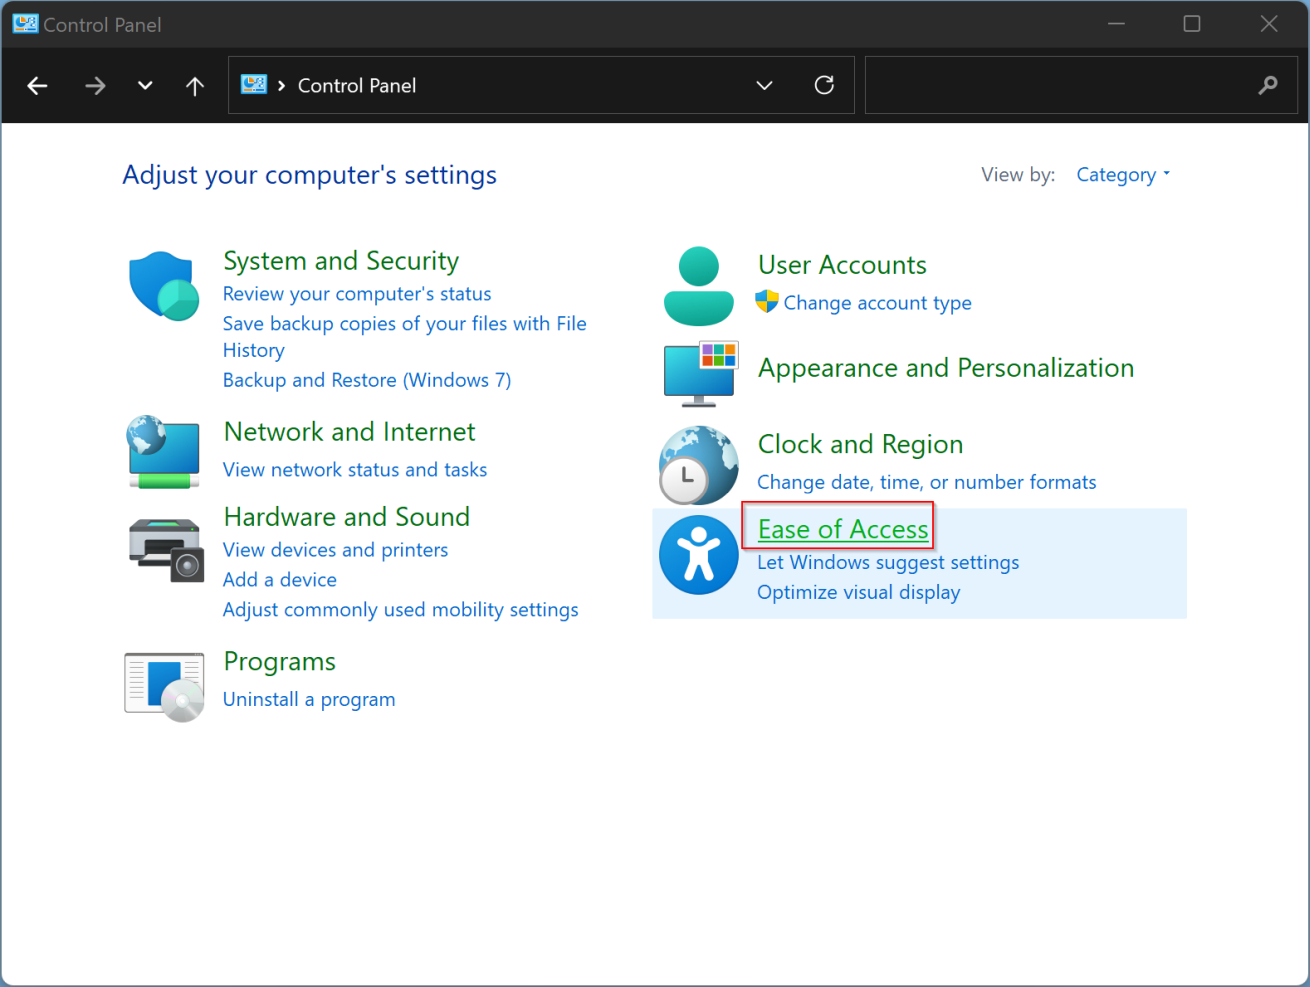The width and height of the screenshot is (1310, 987).
Task: Open the Network and Internet globe icon
Action: (163, 452)
